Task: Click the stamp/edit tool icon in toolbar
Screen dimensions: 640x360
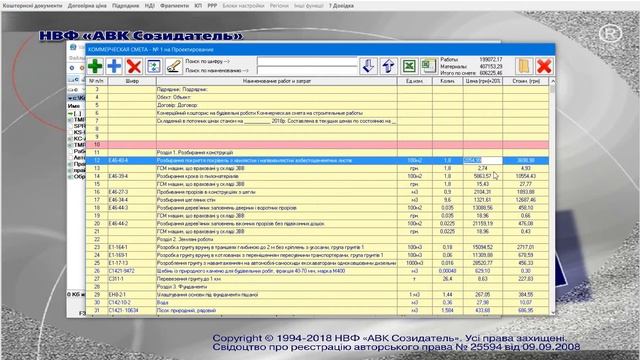Action: pos(173,66)
